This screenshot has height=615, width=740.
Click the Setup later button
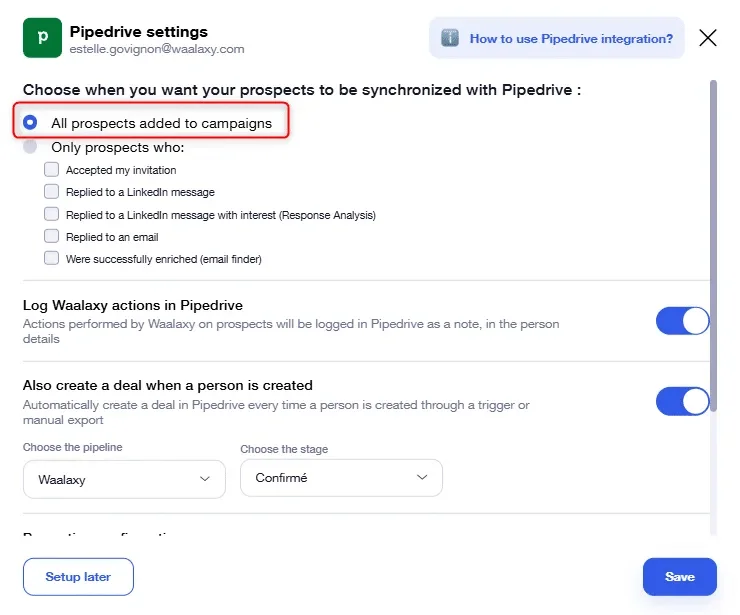pos(78,577)
